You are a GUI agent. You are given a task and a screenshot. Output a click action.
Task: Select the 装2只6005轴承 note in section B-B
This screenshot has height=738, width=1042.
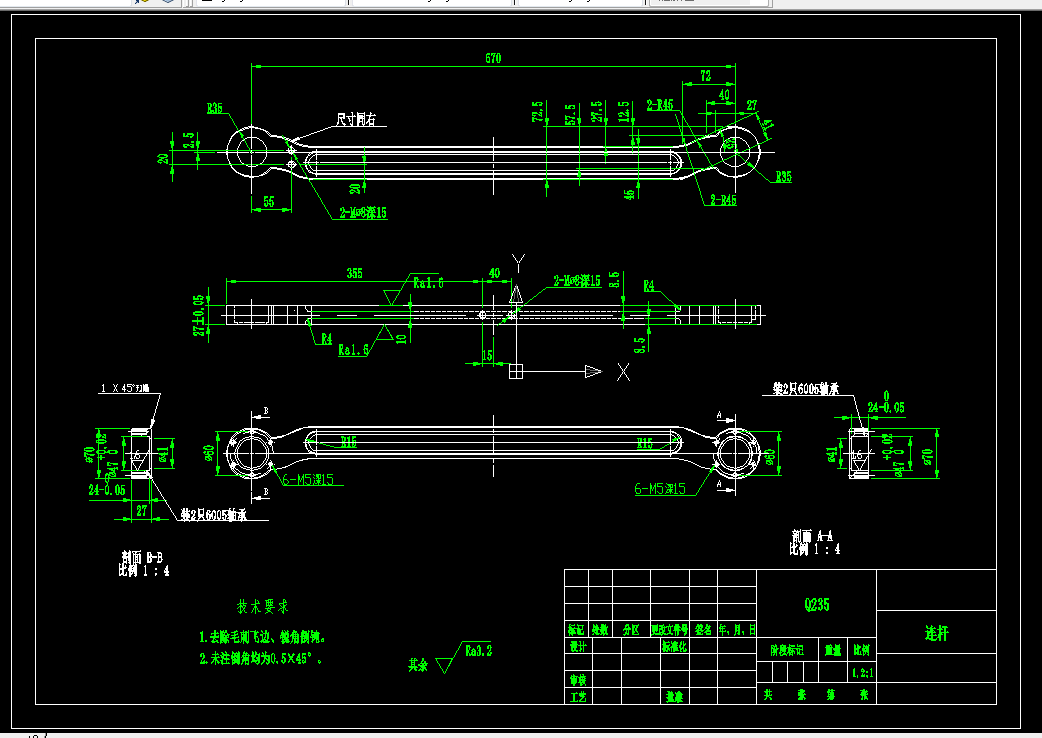[x=213, y=515]
